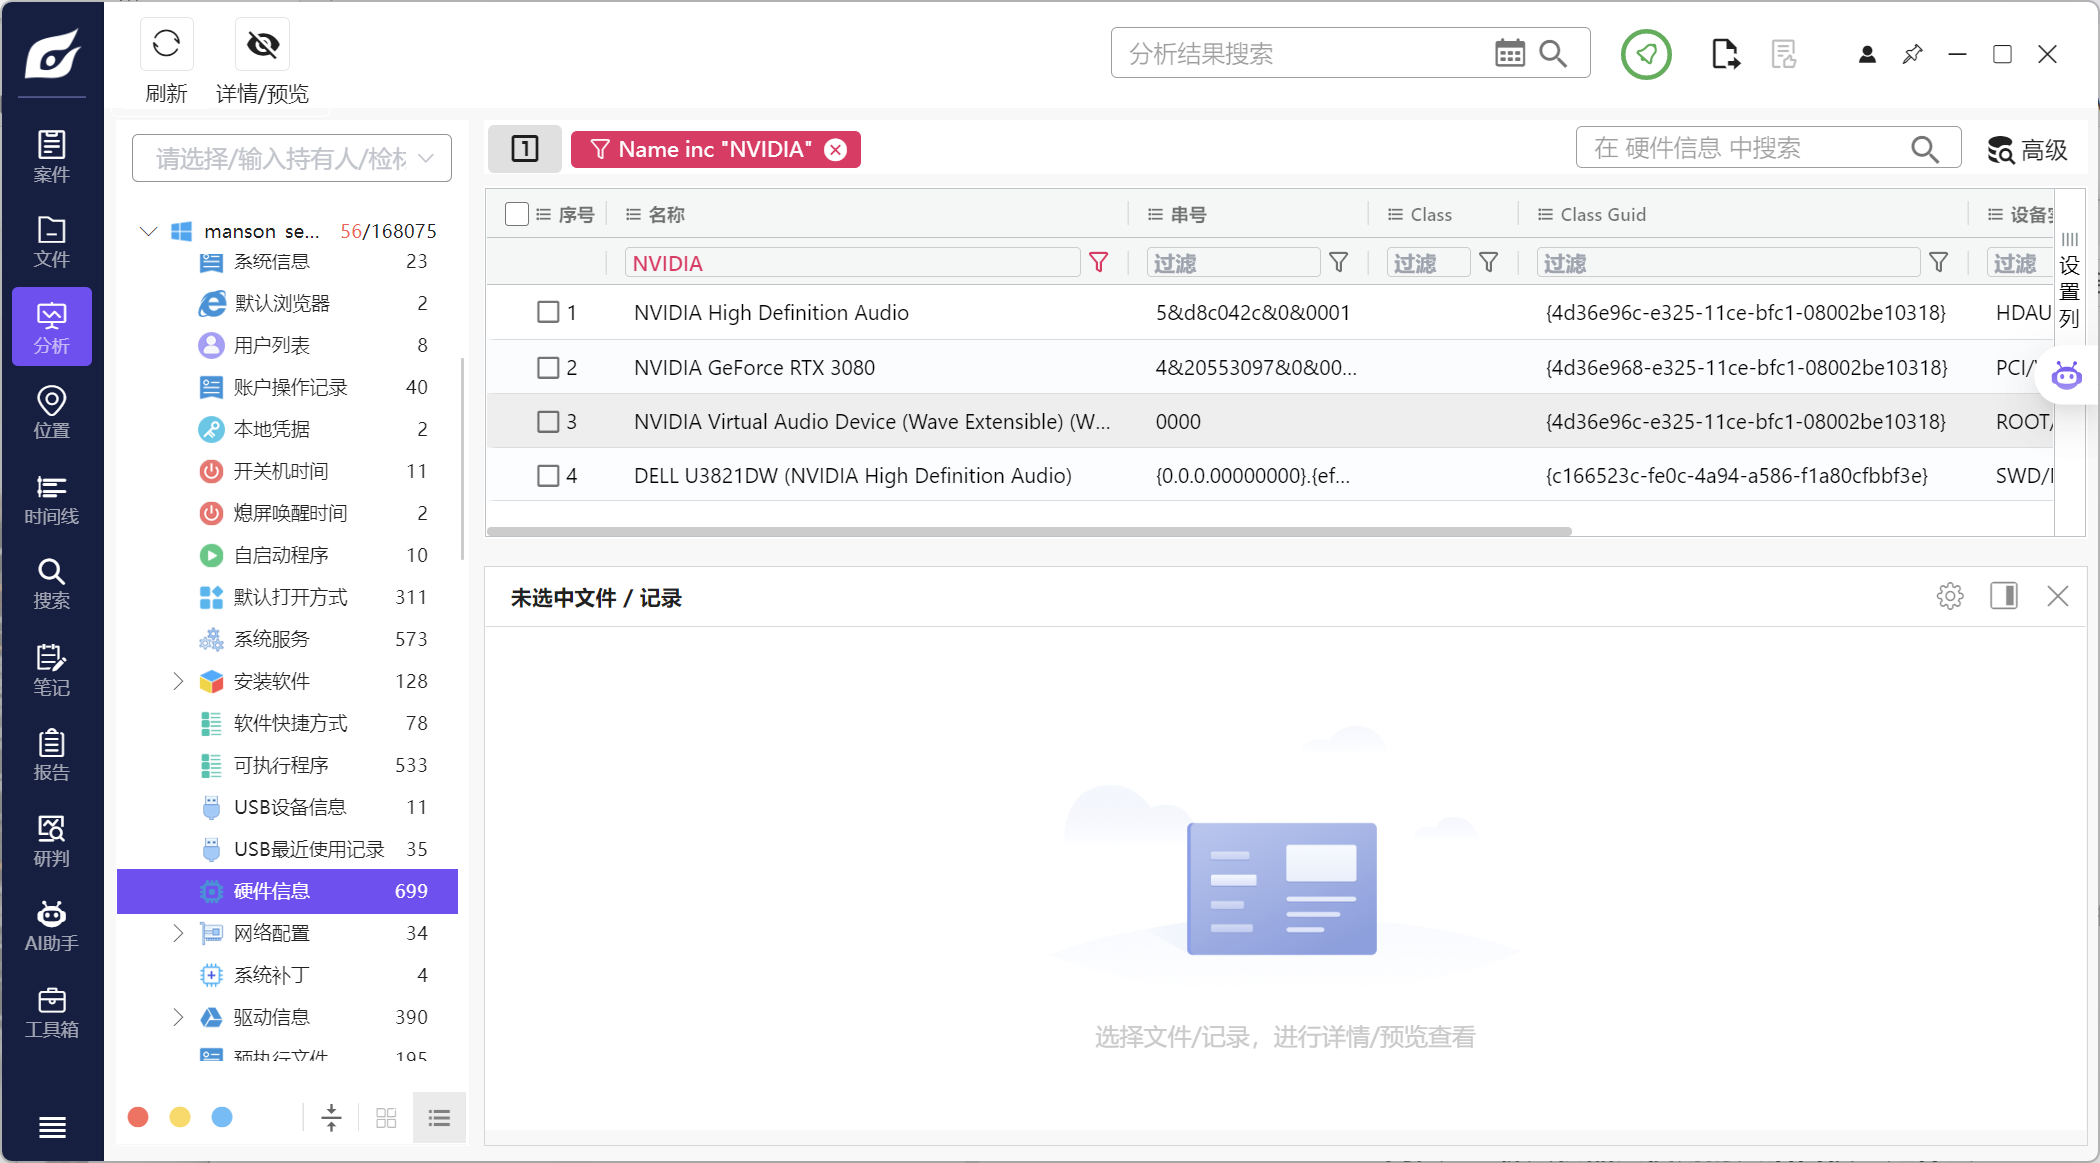Click the preview panel settings gear icon
2100x1163 pixels.
click(x=1949, y=596)
